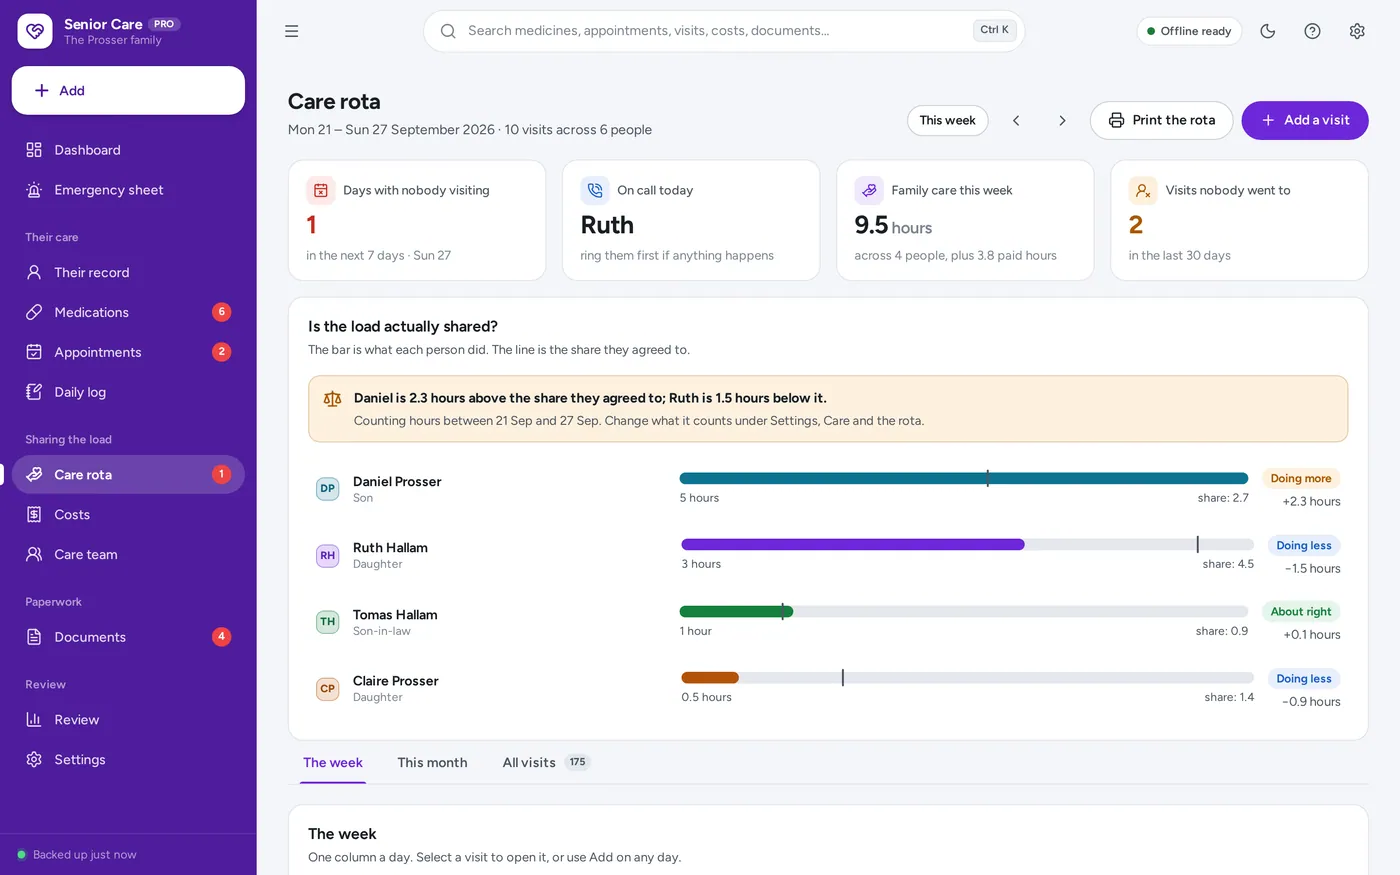Open the help question mark icon
This screenshot has height=875, width=1400.
coord(1313,31)
